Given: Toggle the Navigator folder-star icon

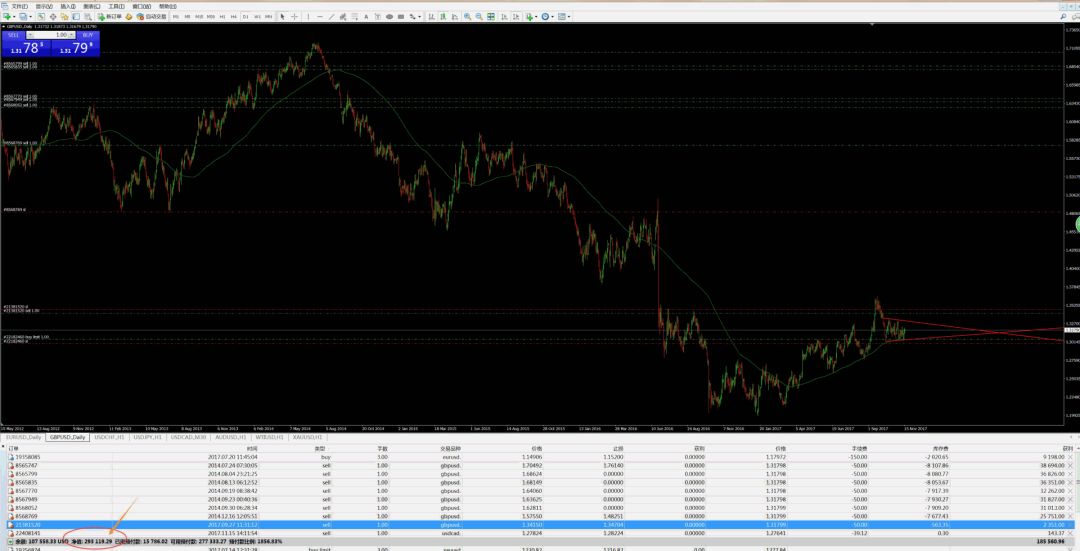Looking at the screenshot, I should pos(65,17).
